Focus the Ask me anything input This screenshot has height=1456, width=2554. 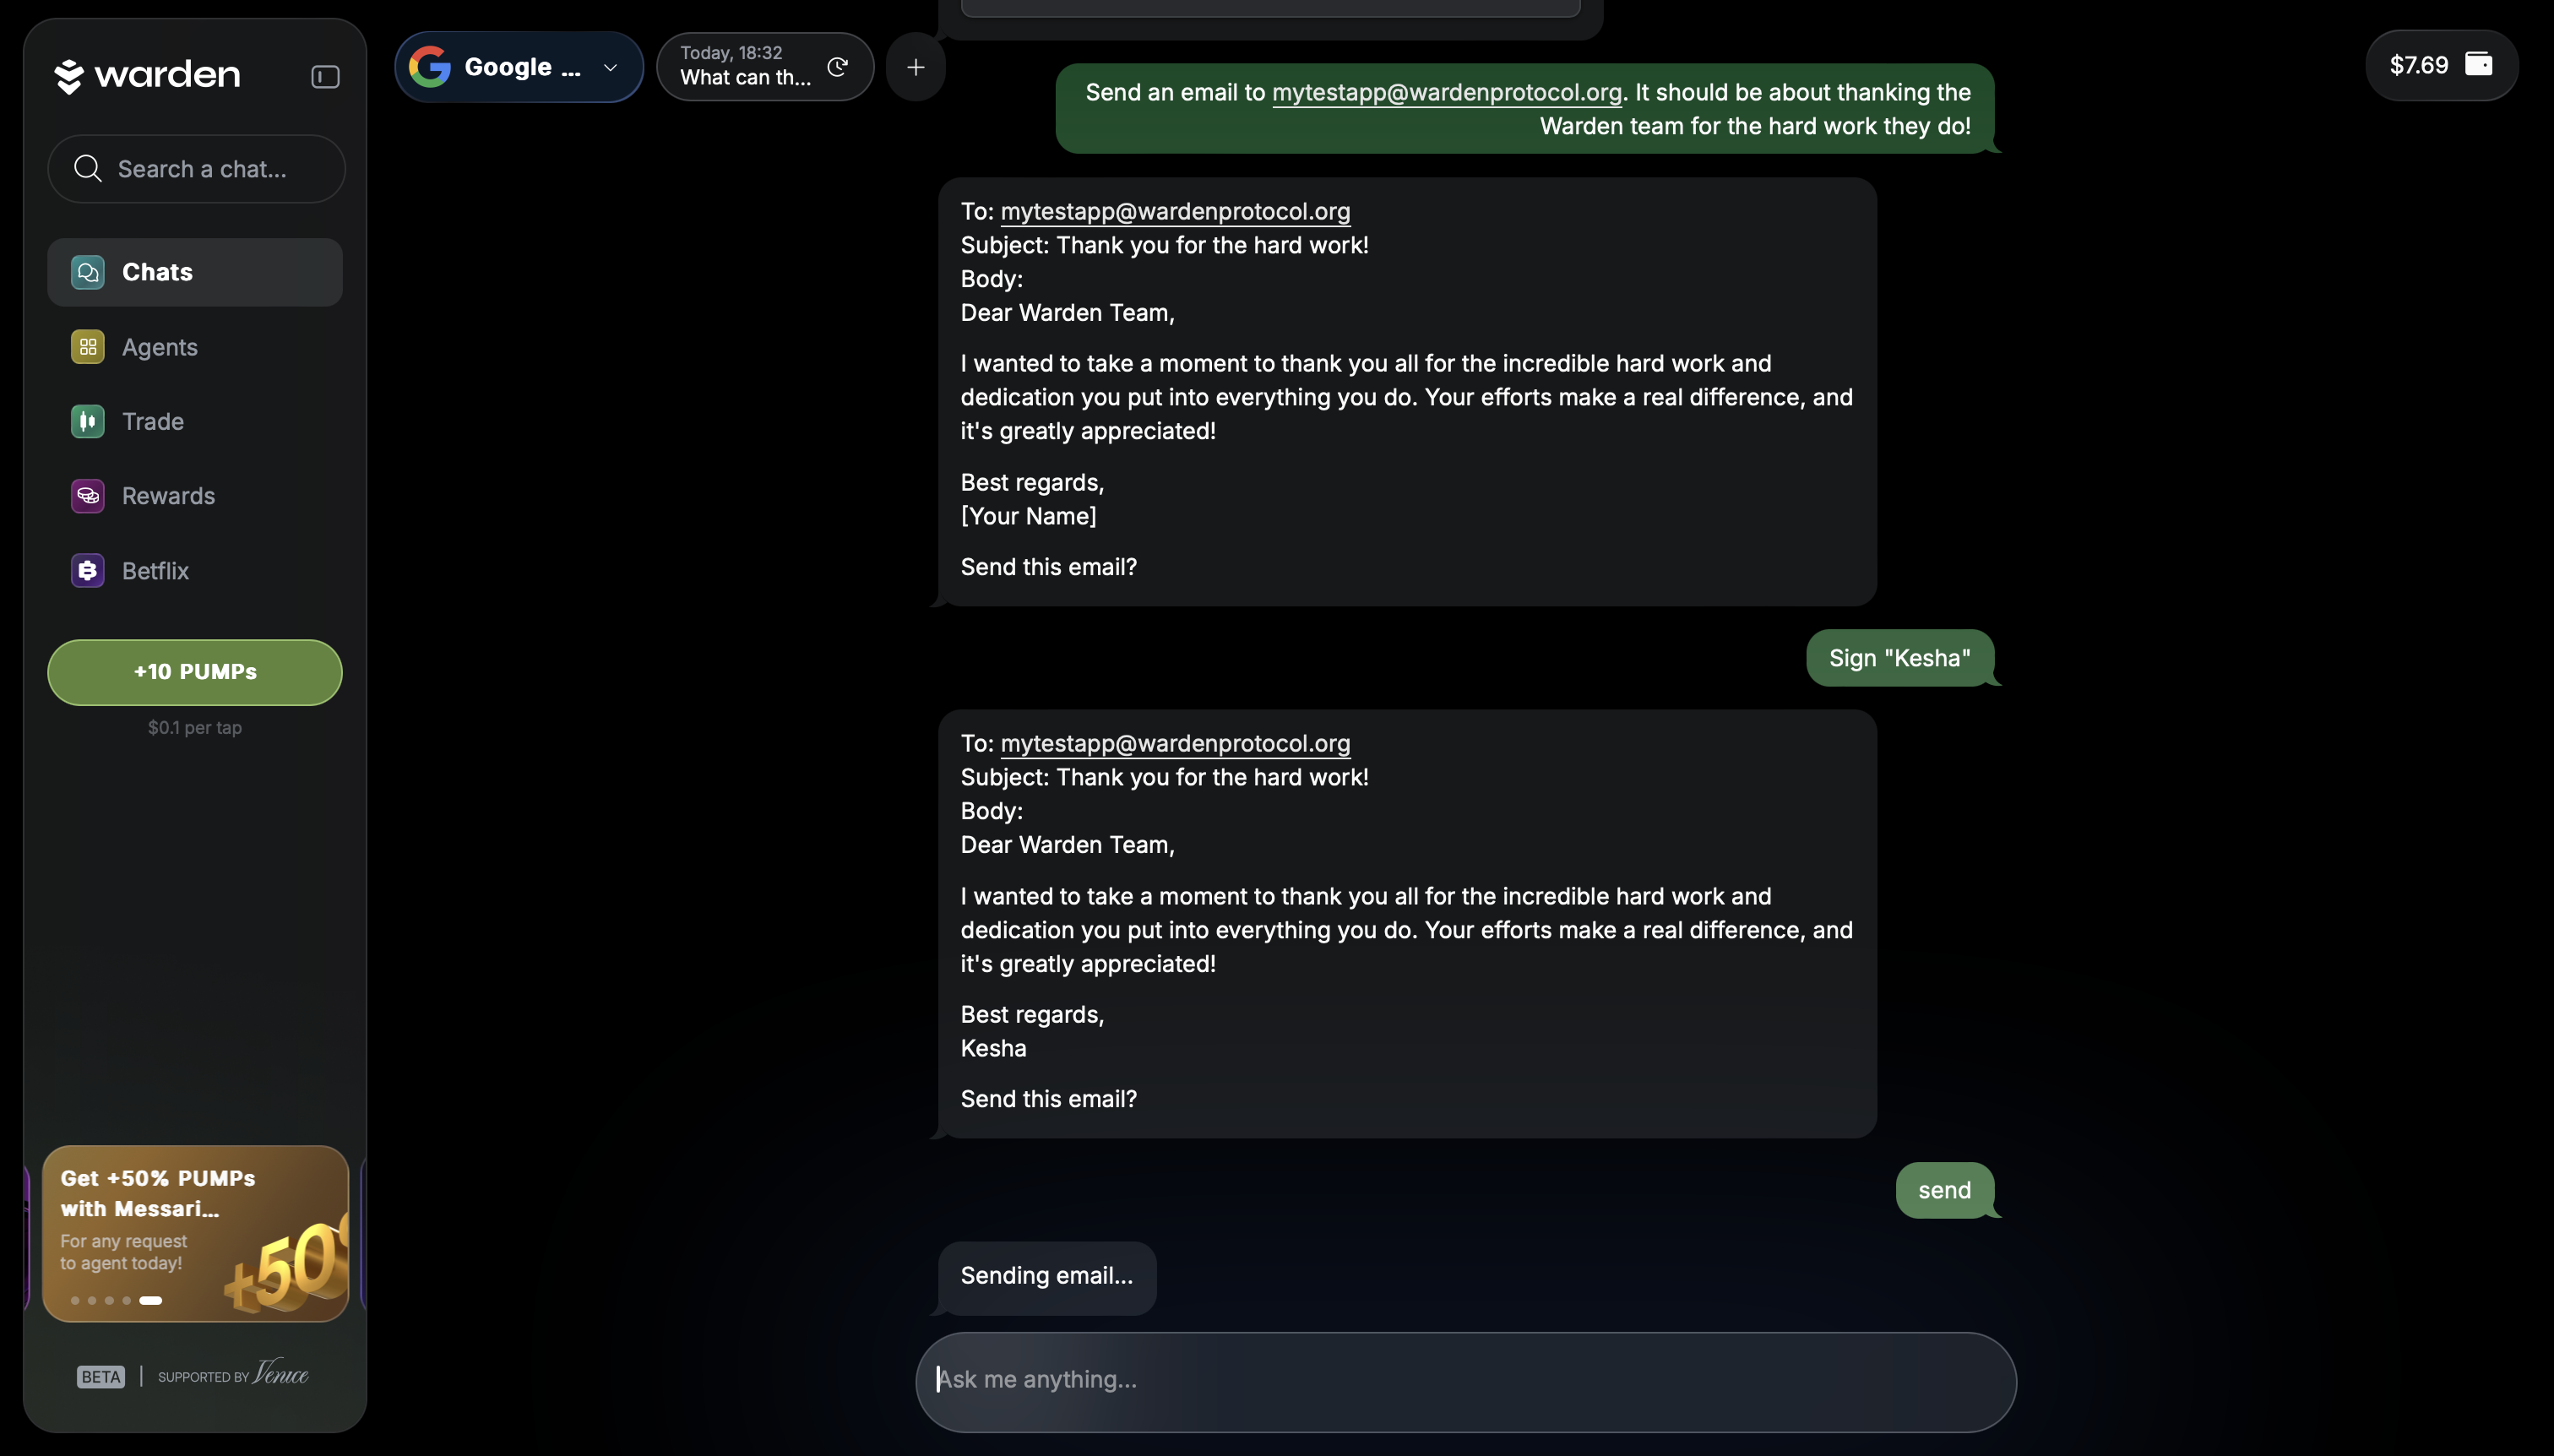[1465, 1380]
